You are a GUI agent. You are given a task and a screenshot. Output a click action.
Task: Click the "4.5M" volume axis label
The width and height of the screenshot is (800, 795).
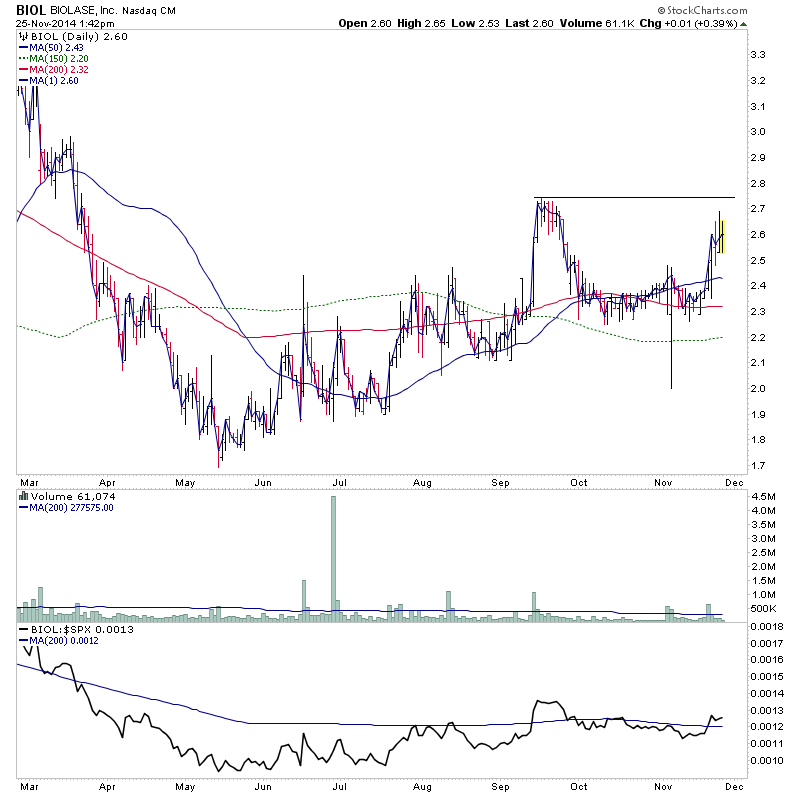click(x=763, y=496)
